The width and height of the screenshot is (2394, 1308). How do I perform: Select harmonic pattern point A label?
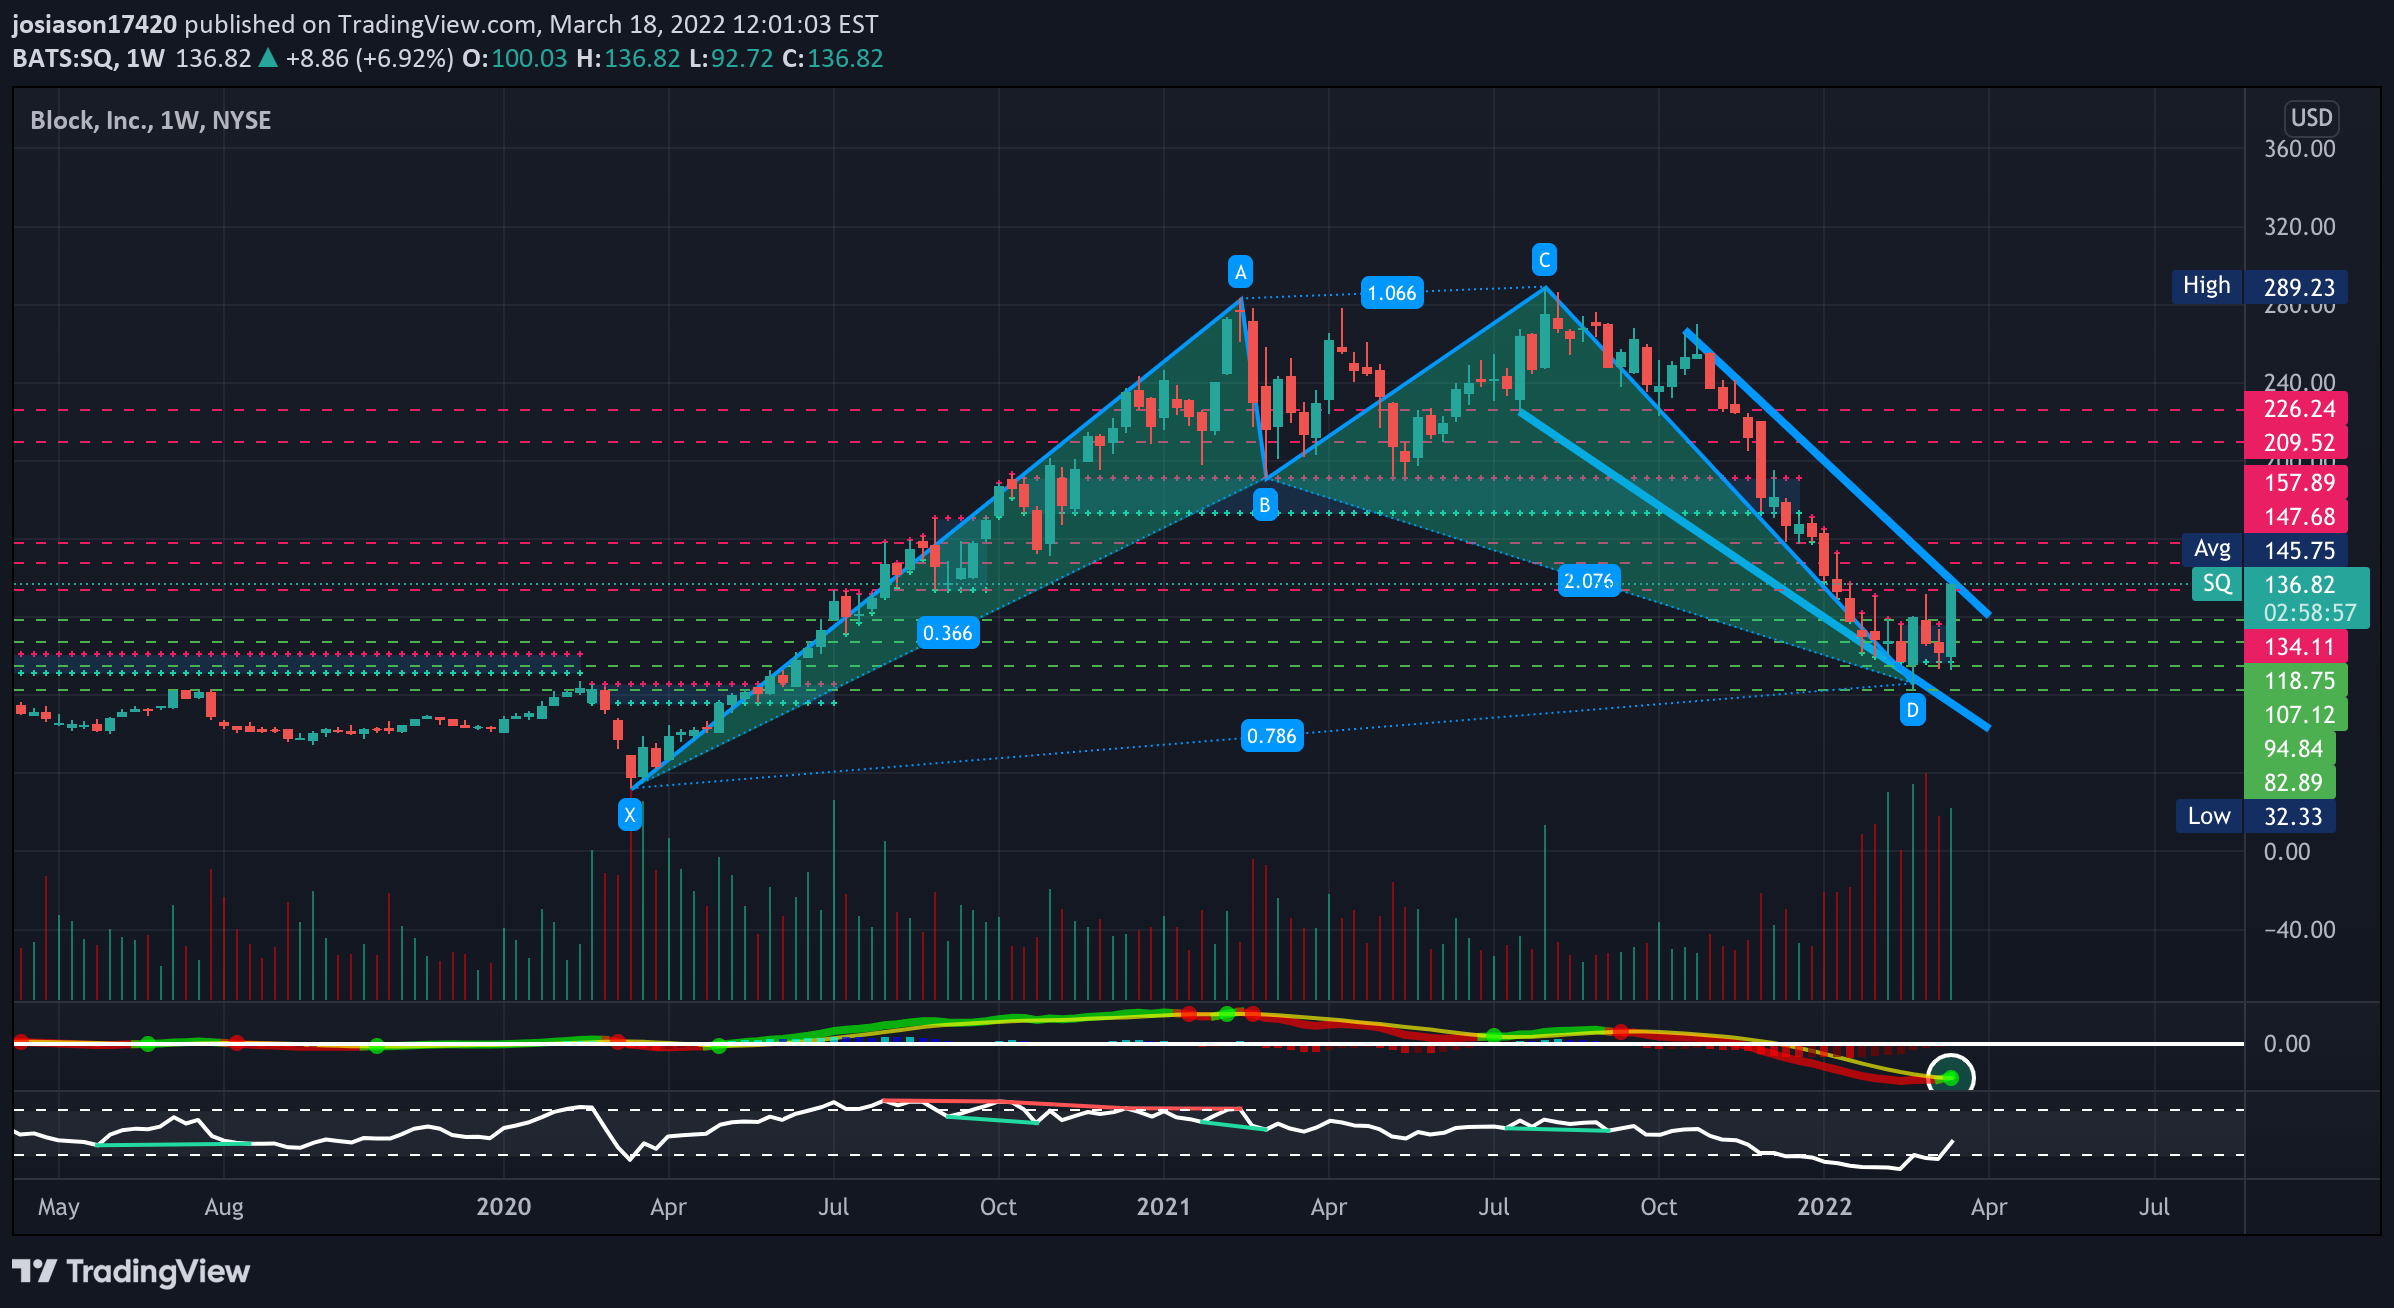tap(1241, 272)
